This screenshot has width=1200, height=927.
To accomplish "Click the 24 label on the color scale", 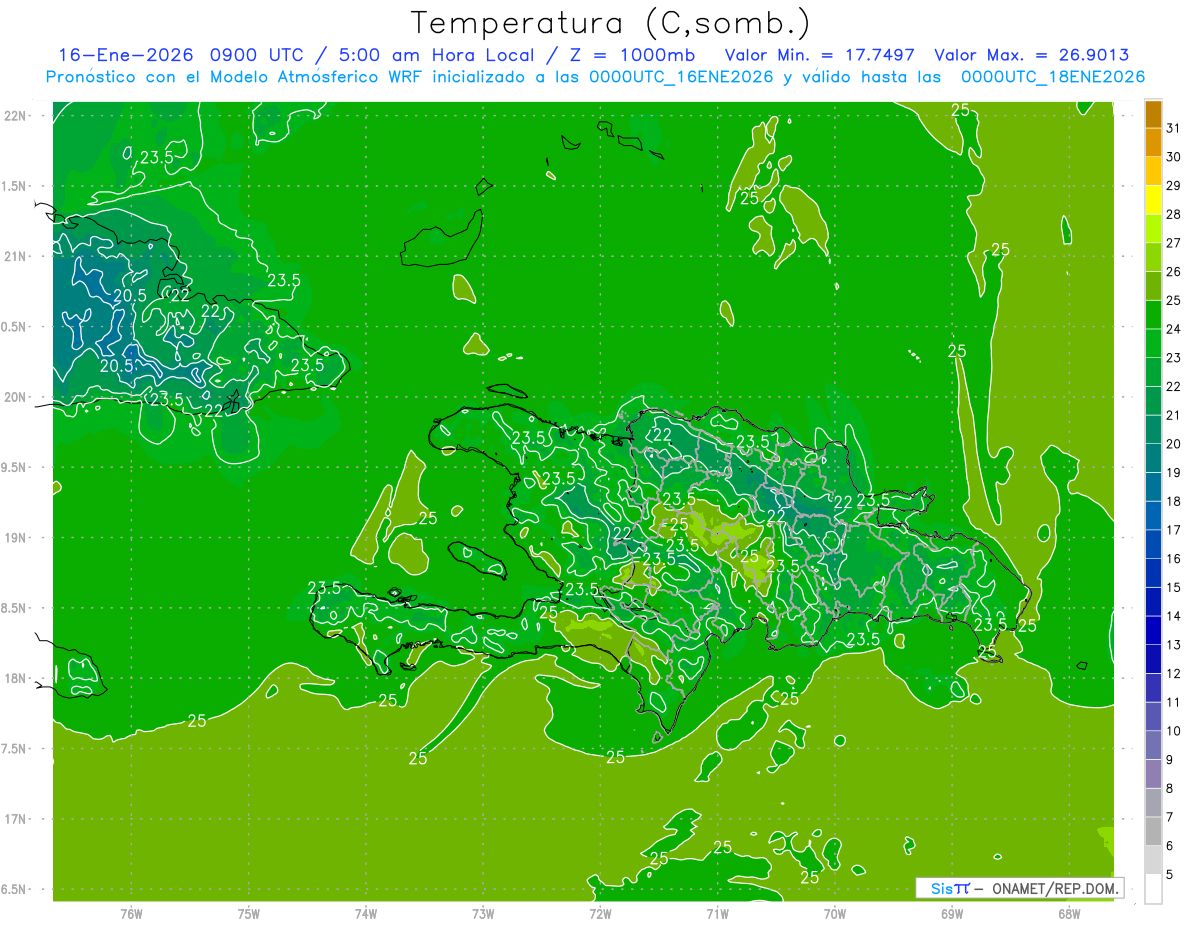I will click(1173, 329).
